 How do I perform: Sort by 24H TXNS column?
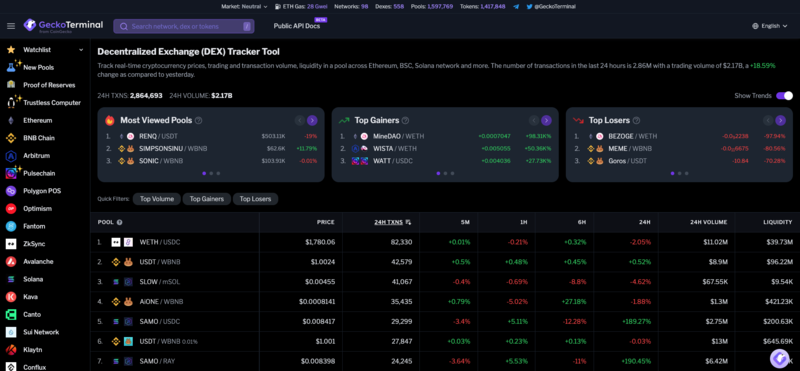pyautogui.click(x=393, y=222)
